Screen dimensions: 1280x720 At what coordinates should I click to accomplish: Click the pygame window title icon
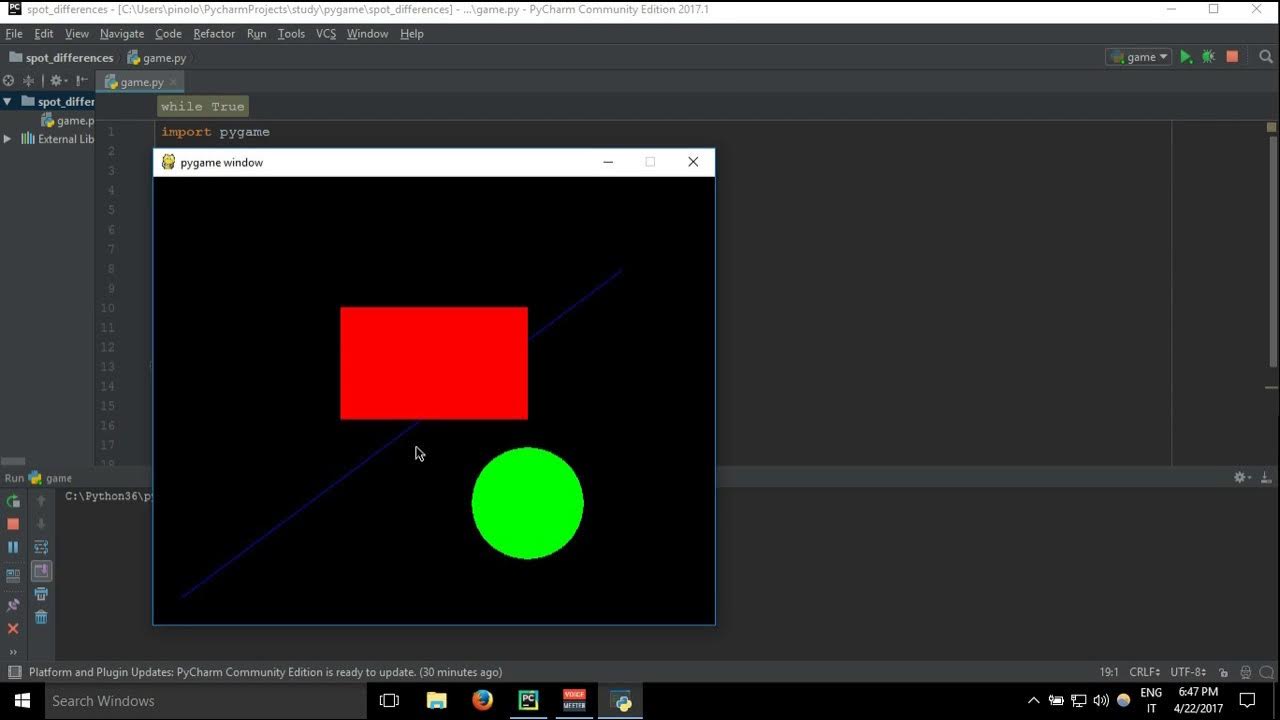click(168, 162)
